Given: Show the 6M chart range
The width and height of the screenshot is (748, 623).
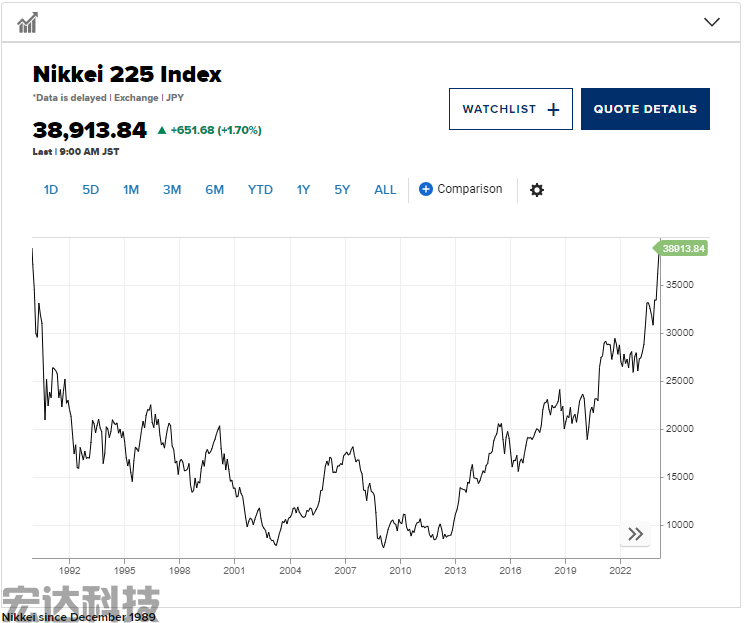Looking at the screenshot, I should pyautogui.click(x=214, y=190).
